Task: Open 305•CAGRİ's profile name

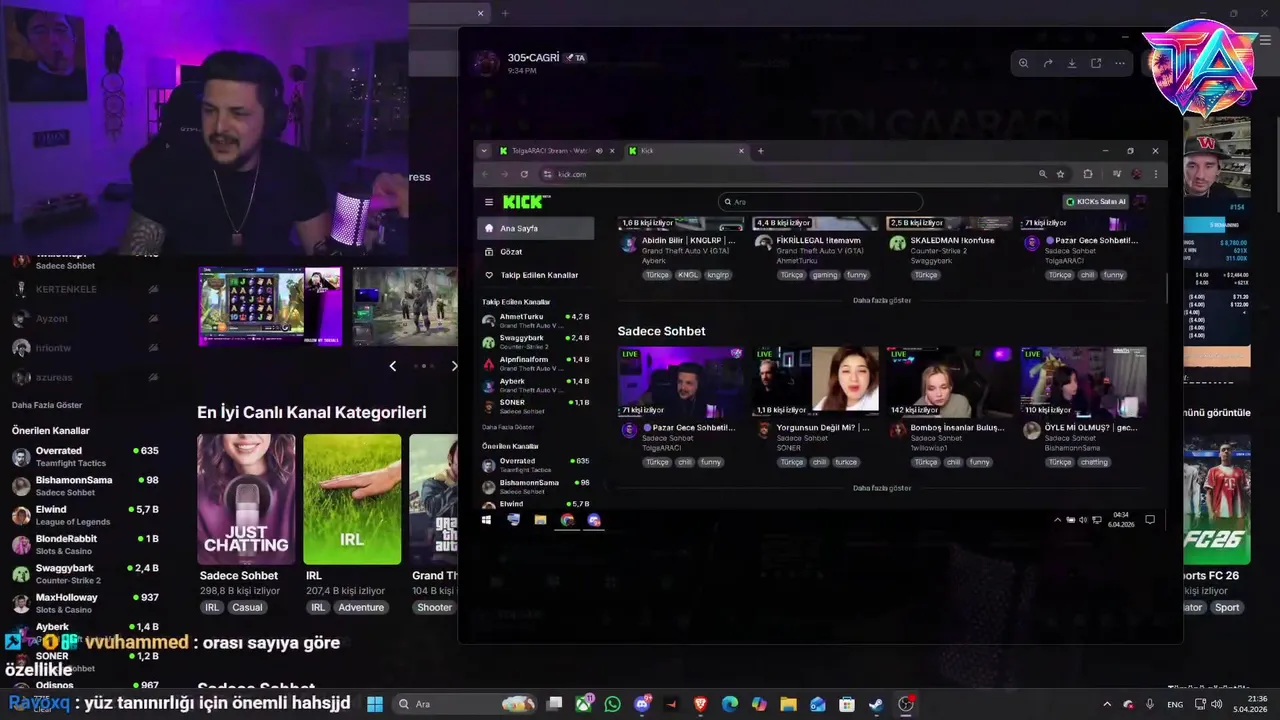Action: pos(533,58)
